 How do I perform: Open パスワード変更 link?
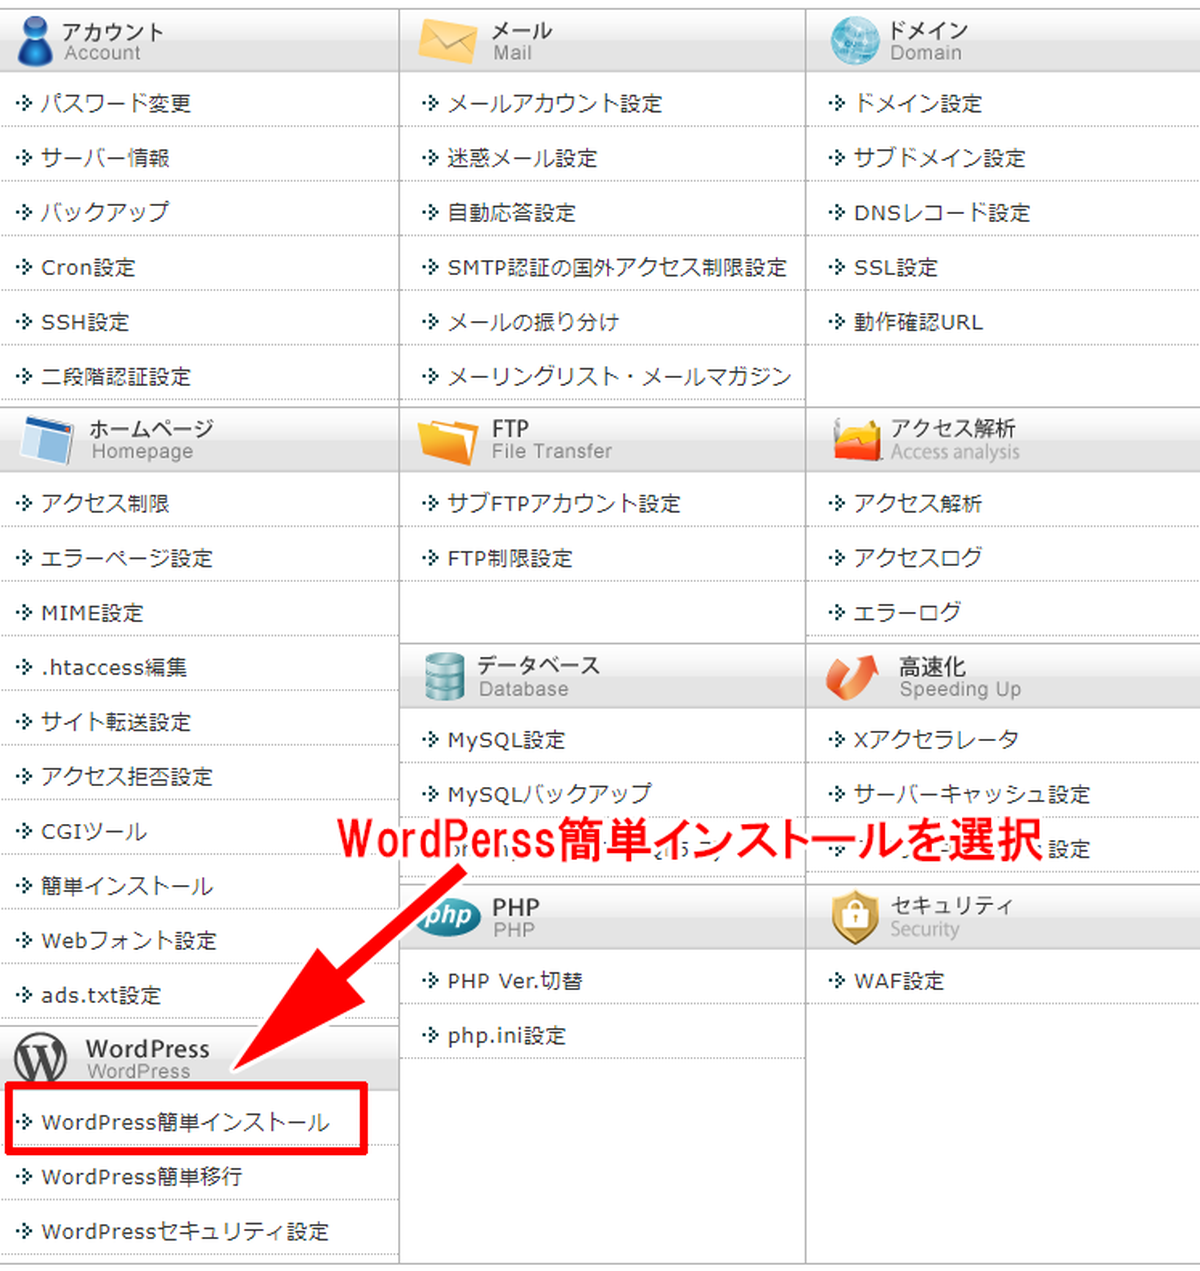(116, 103)
